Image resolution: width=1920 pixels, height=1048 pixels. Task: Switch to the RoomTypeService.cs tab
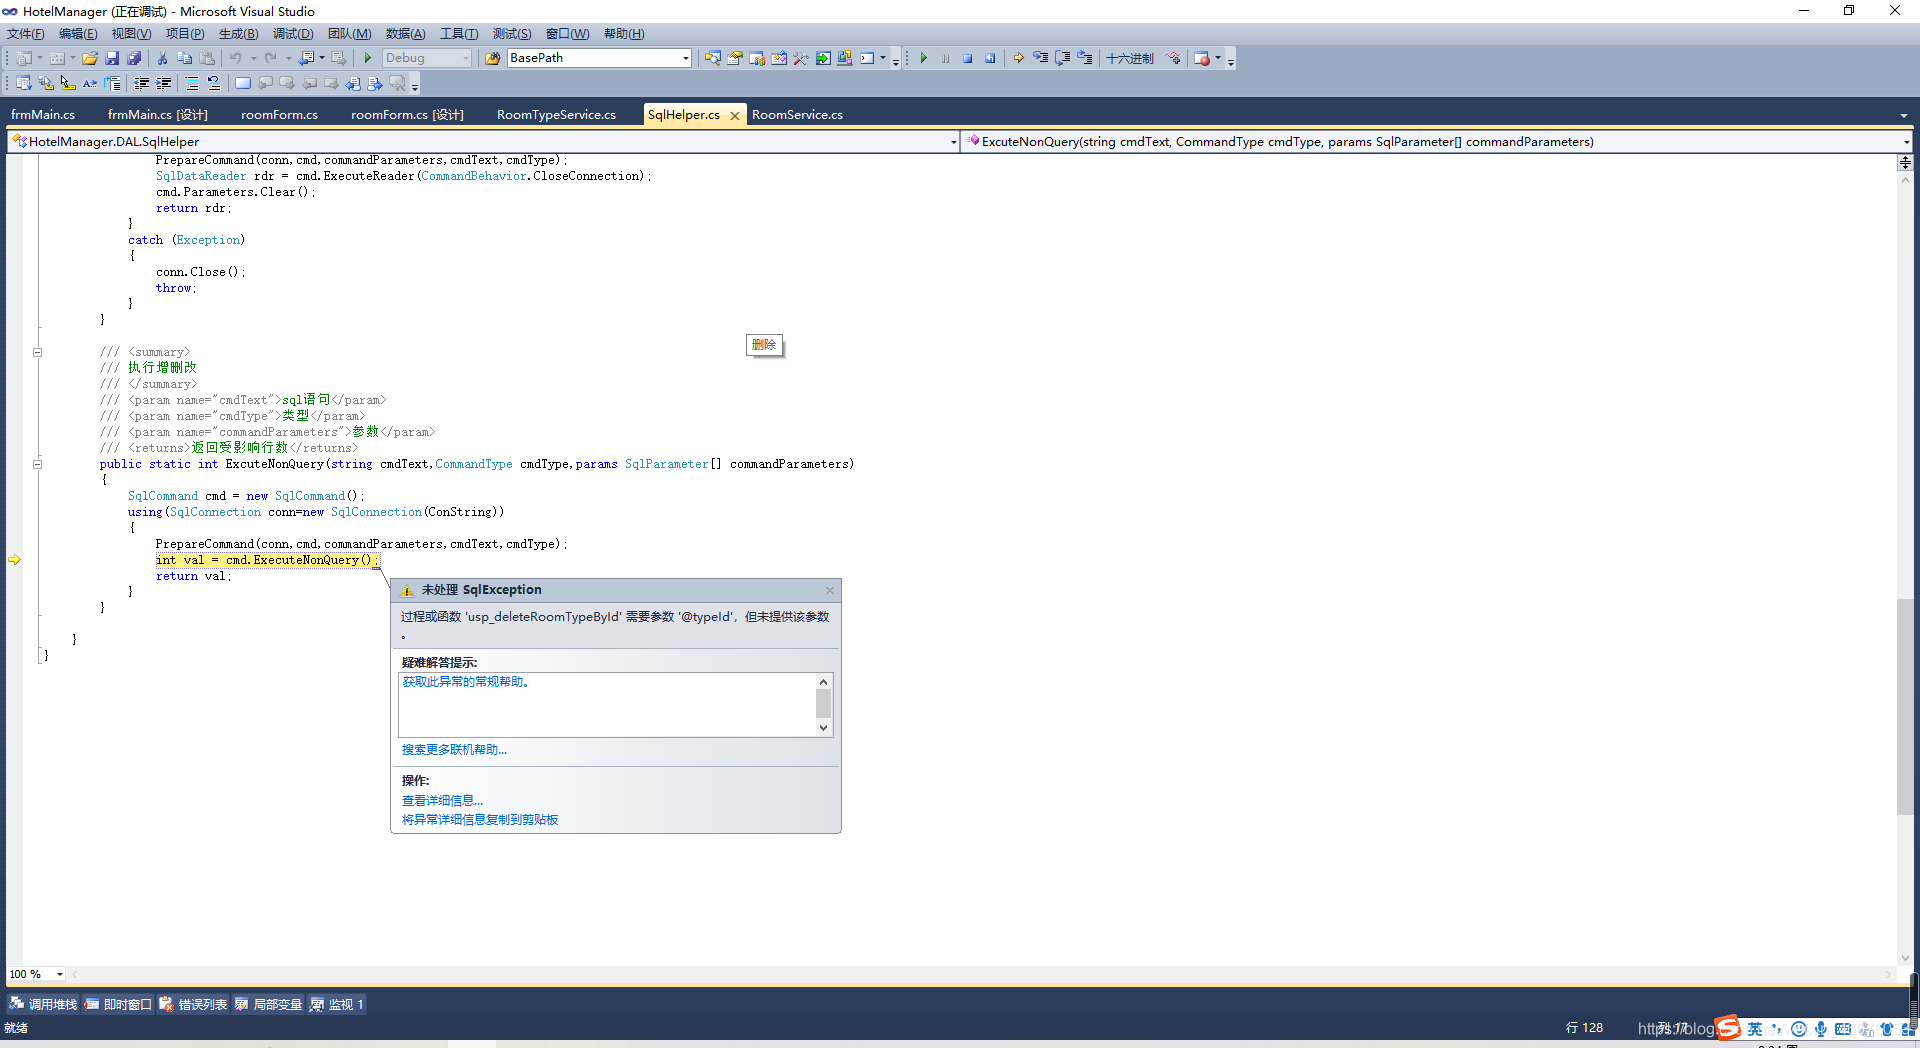[x=556, y=115]
